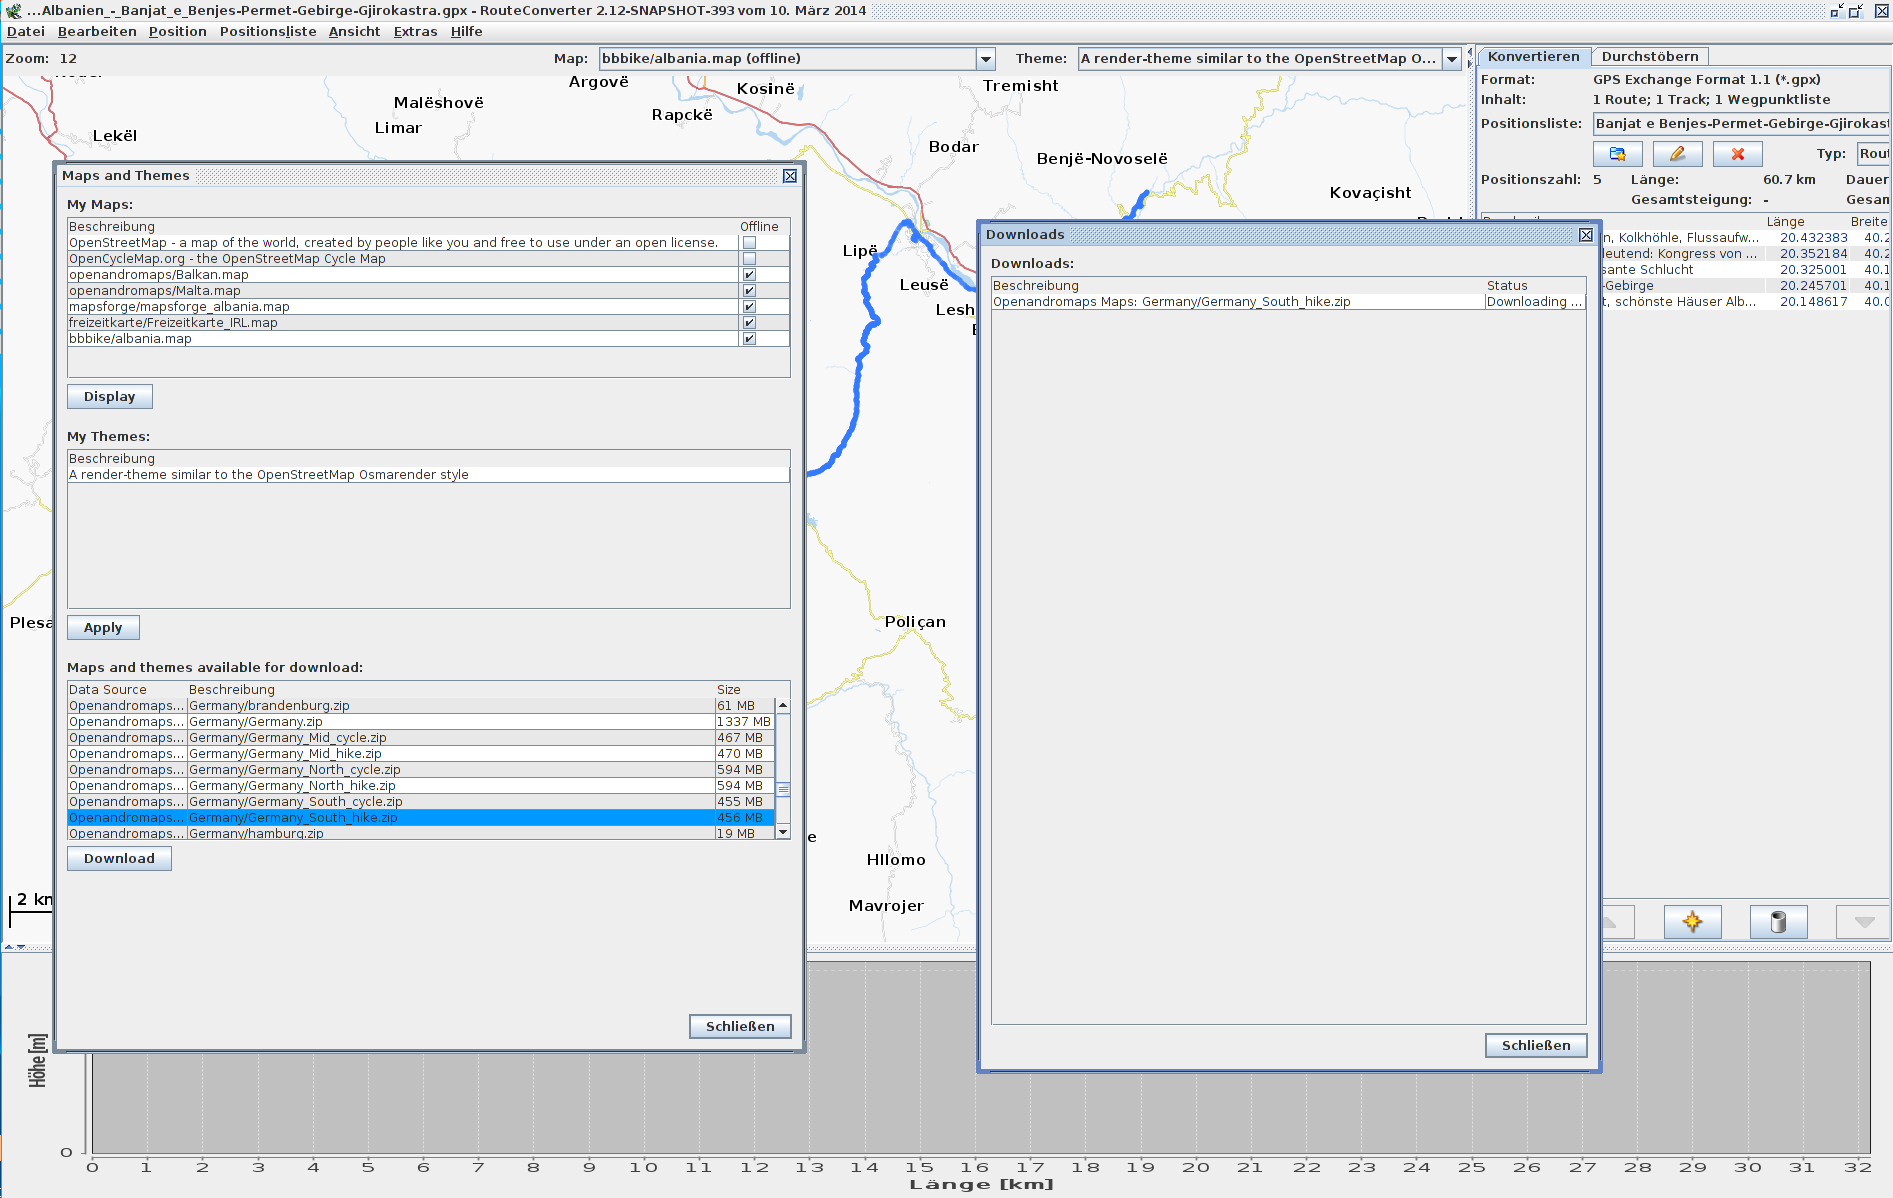Expand the Theme dropdown list

click(x=1452, y=59)
